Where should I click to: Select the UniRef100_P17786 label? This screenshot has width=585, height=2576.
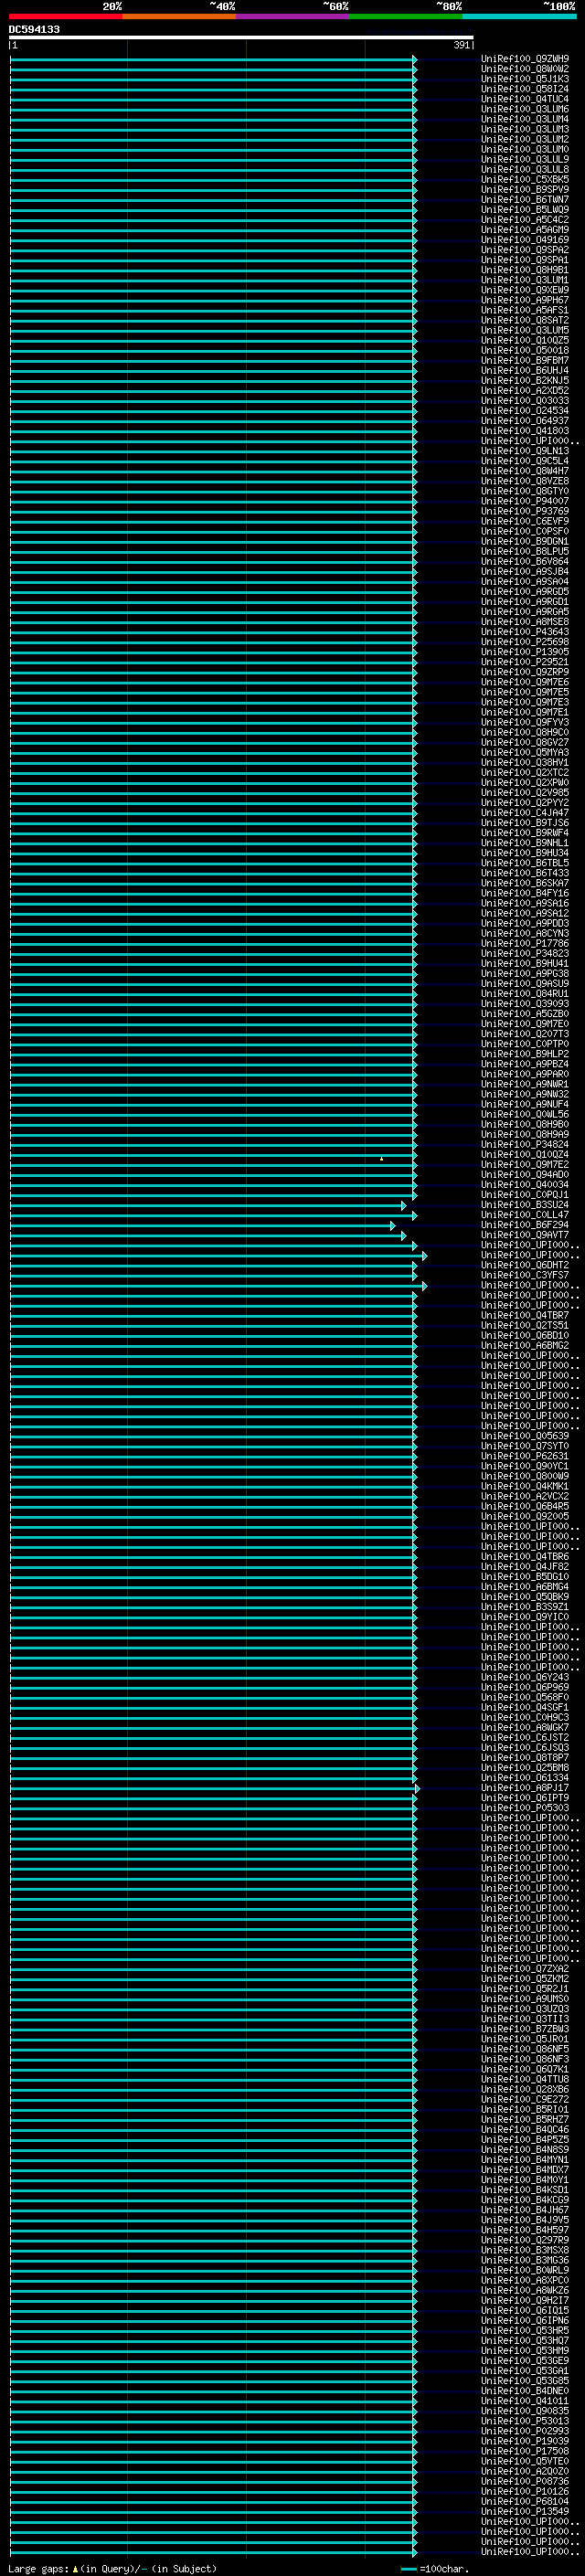525,943
